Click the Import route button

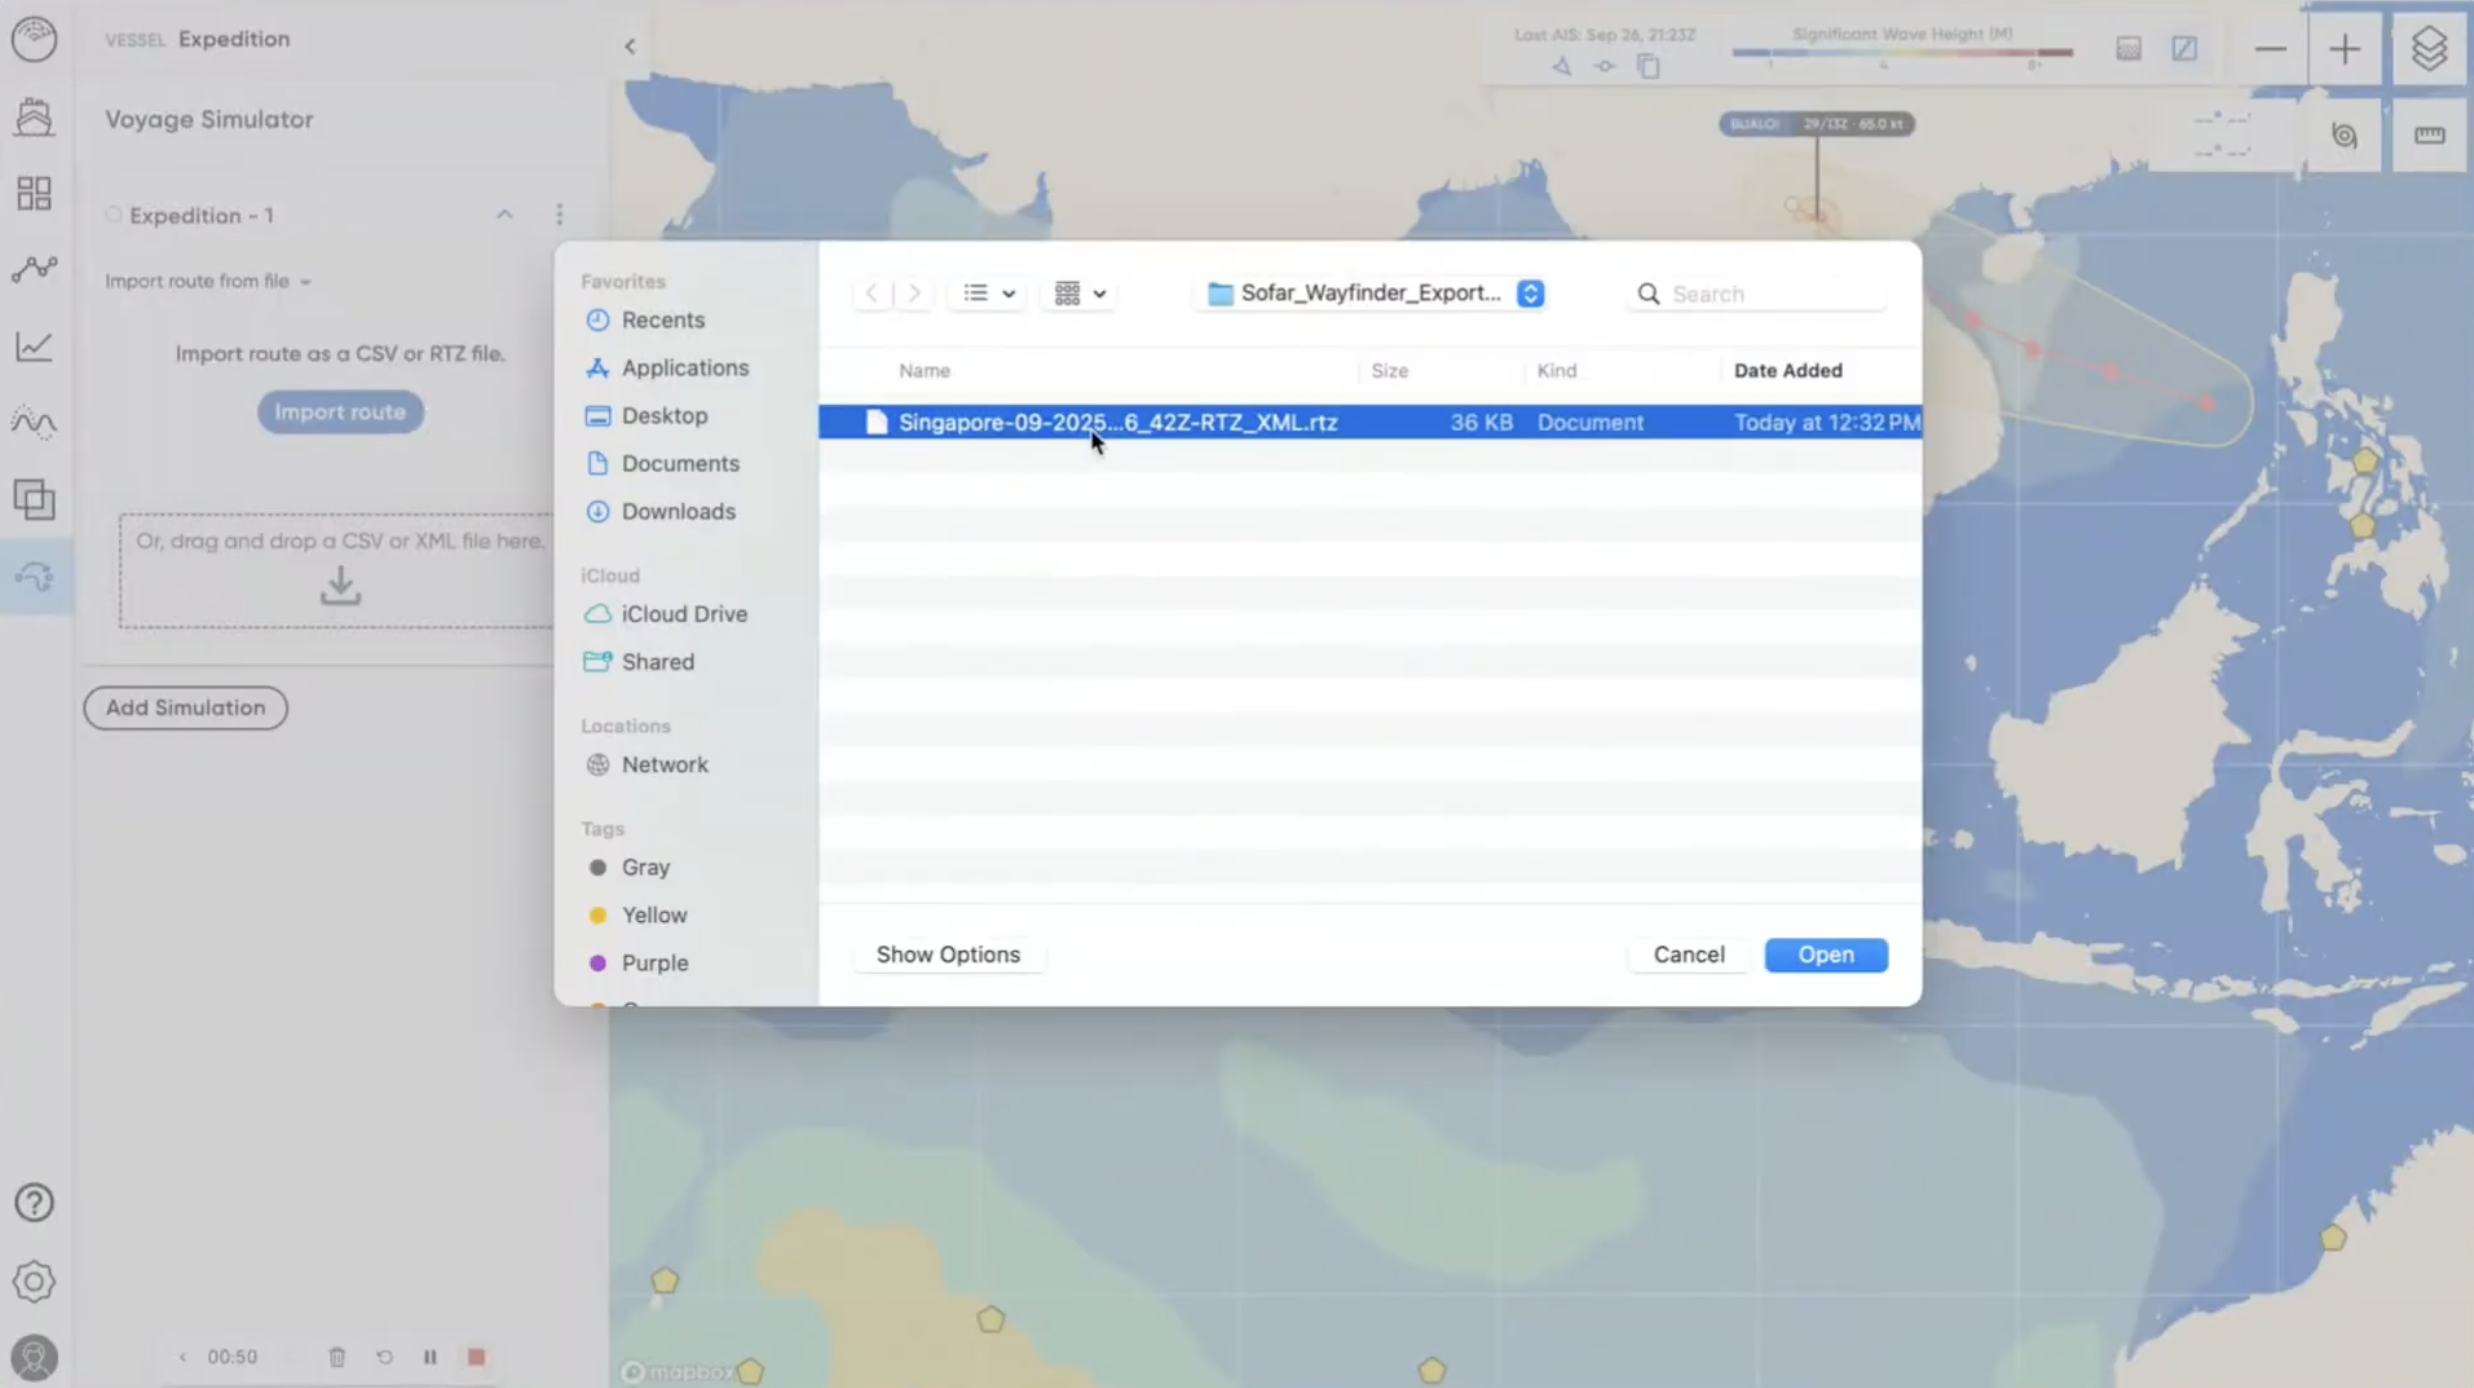(x=340, y=412)
